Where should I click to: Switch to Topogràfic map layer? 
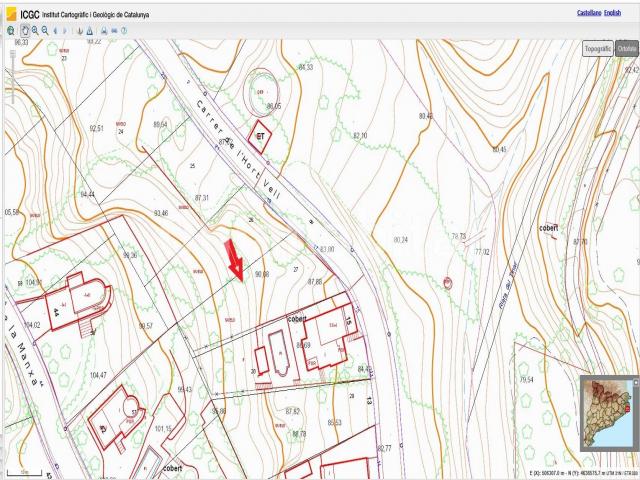597,48
